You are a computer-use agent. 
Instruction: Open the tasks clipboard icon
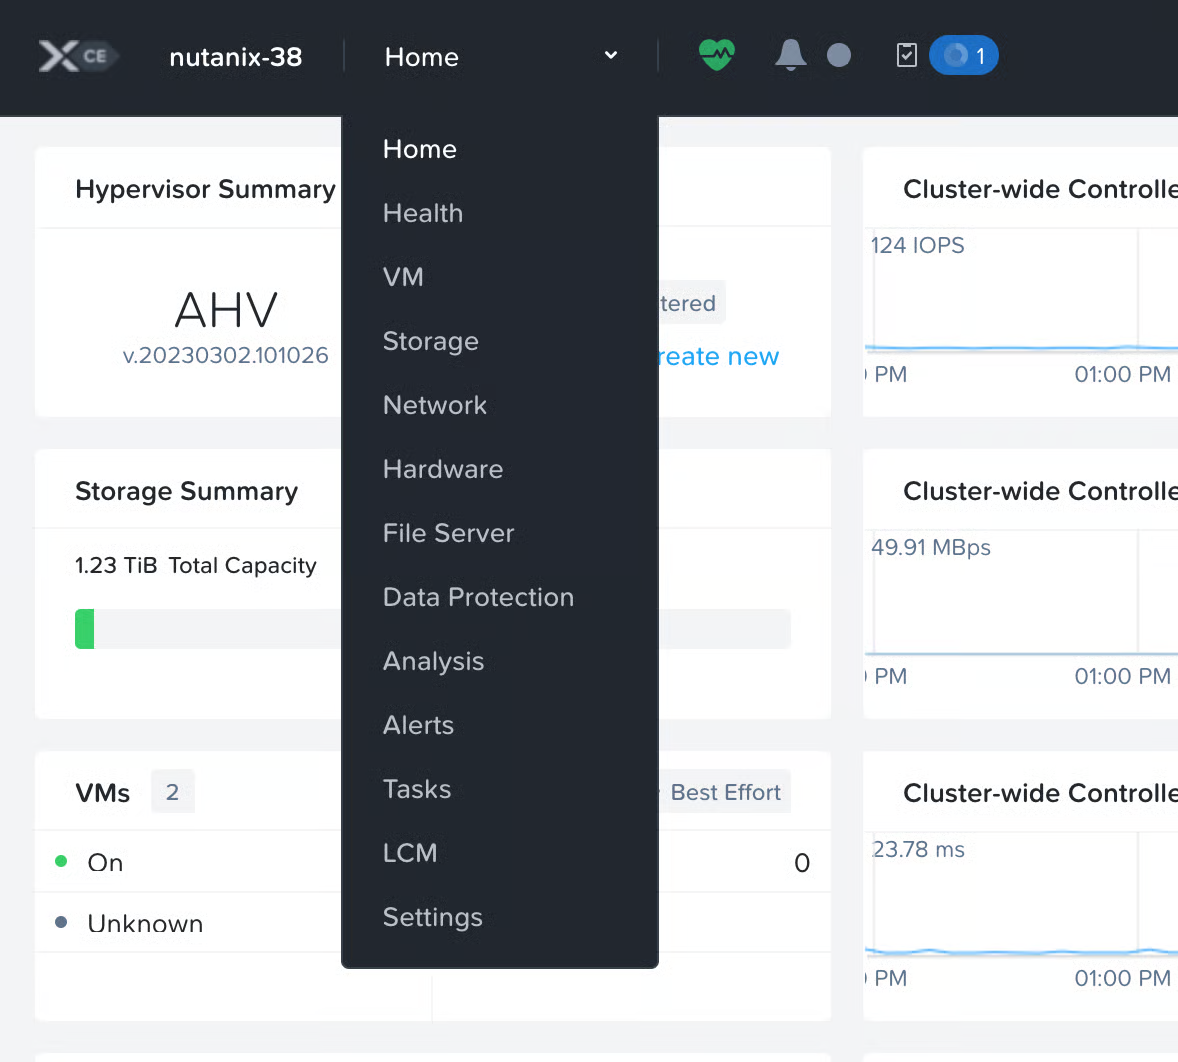906,55
